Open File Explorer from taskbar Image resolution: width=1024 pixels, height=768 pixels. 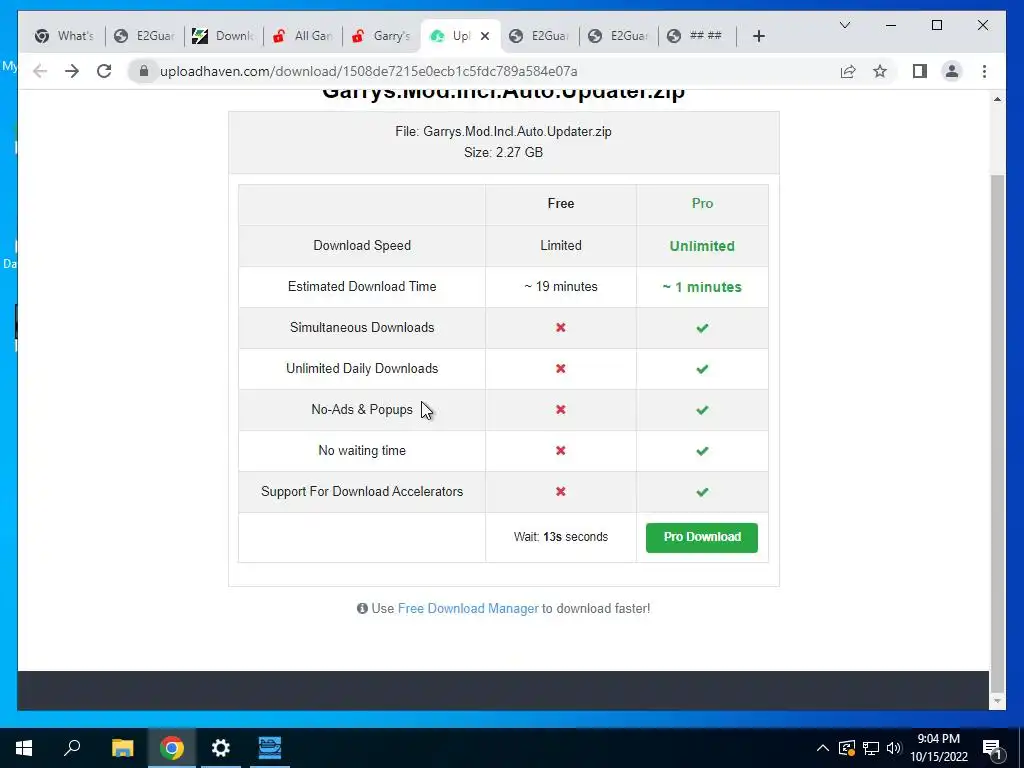coord(122,748)
